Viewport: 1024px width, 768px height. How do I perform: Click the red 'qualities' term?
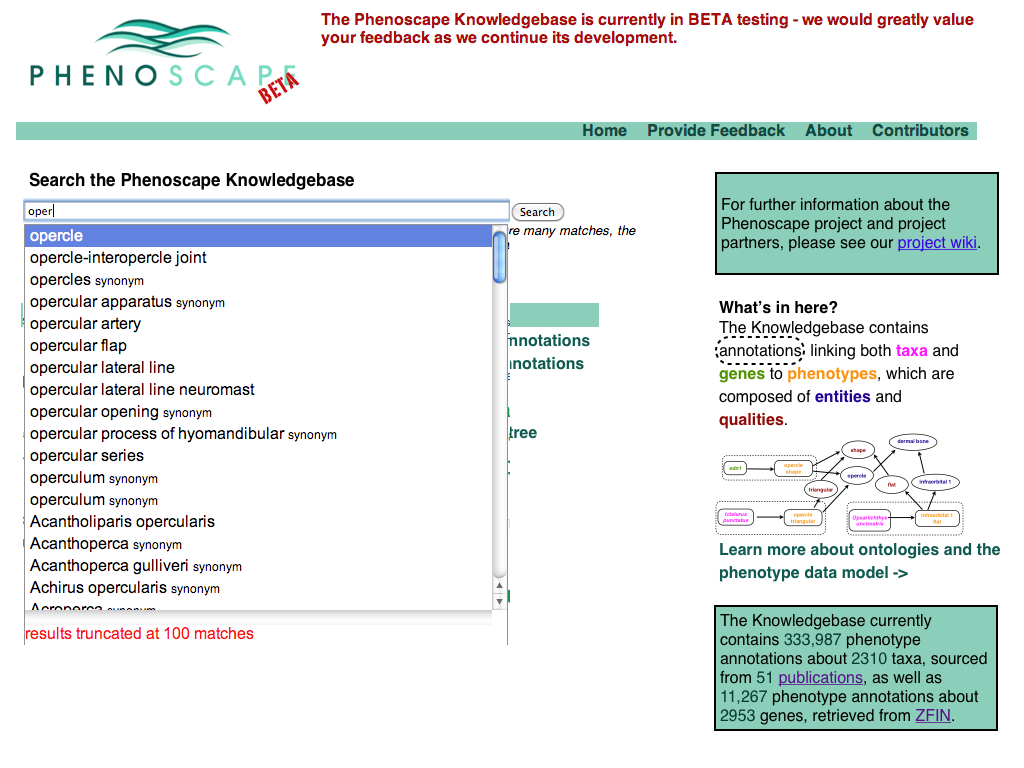[x=751, y=419]
